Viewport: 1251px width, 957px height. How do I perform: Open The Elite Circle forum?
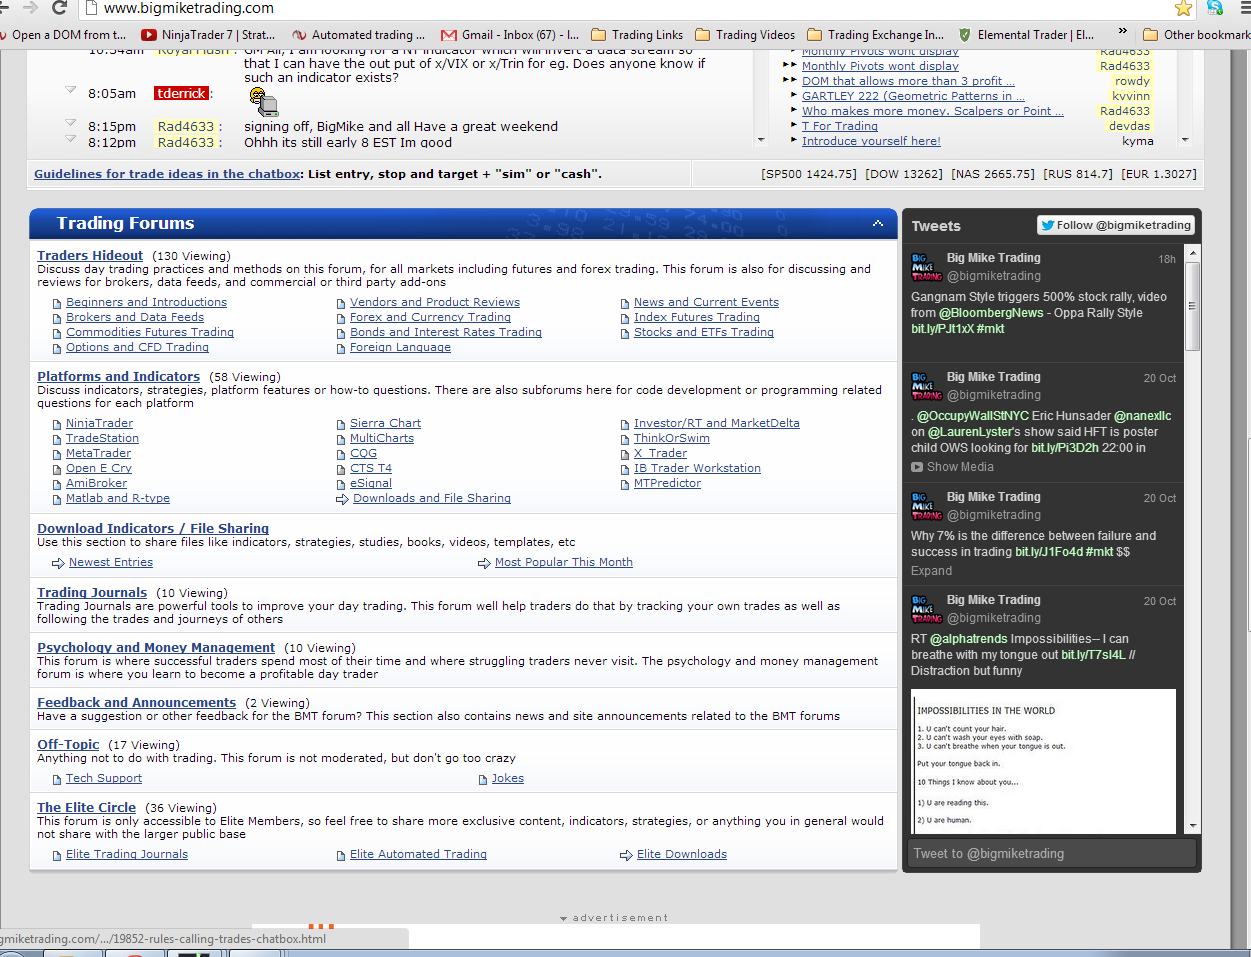[x=86, y=808]
